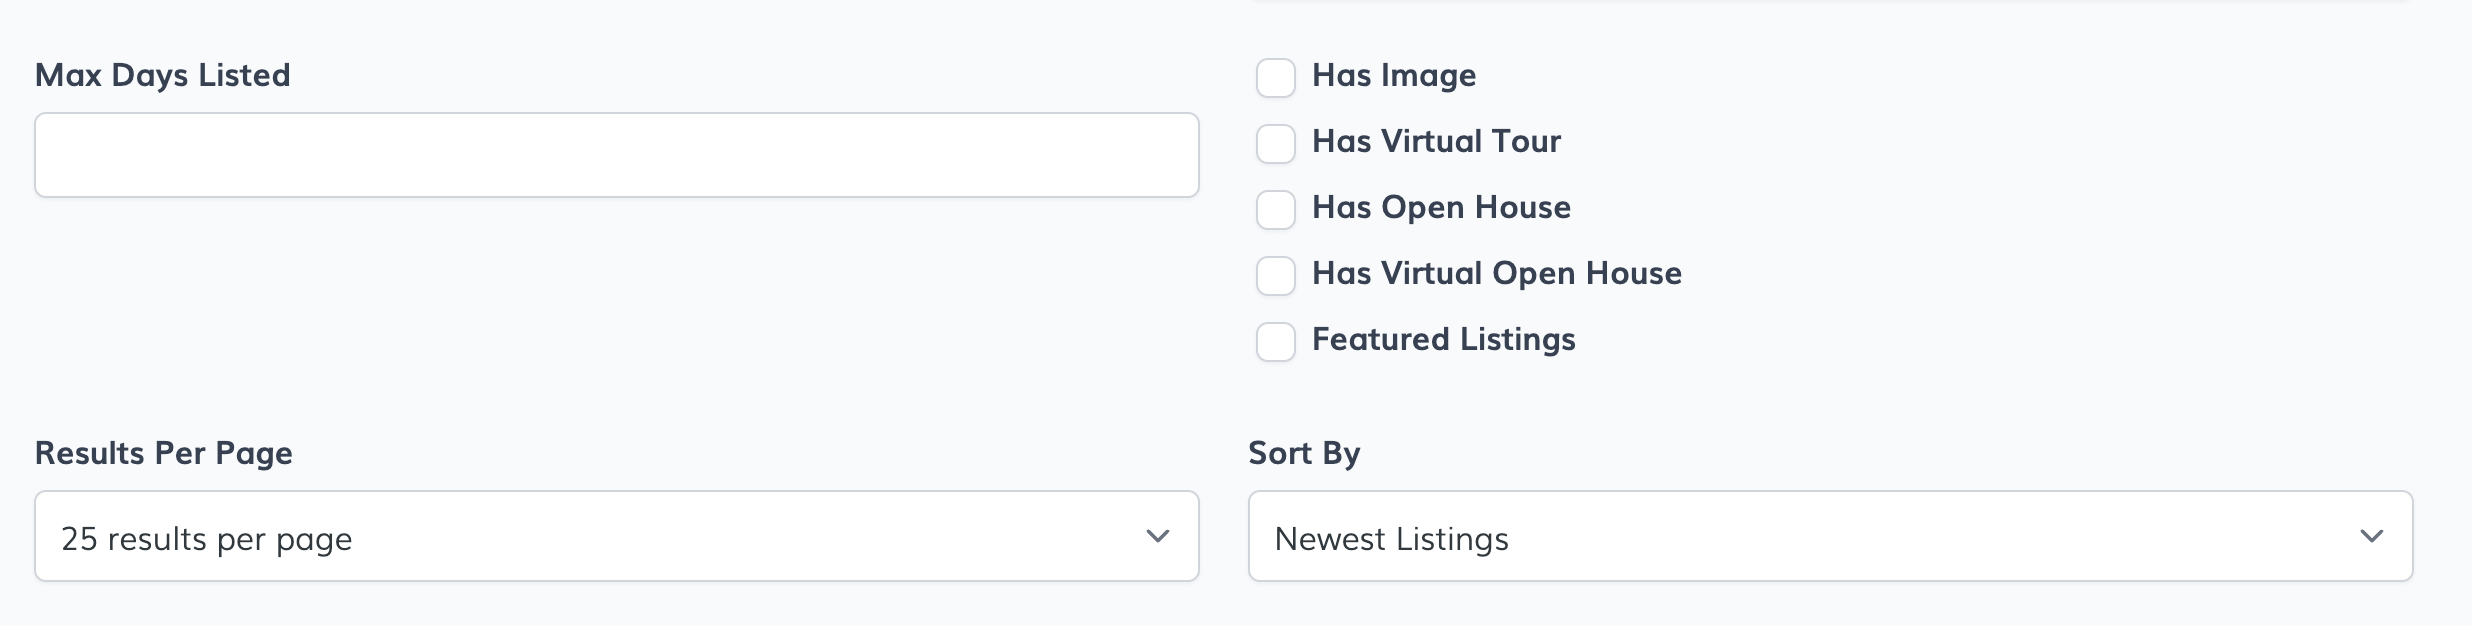Image resolution: width=2472 pixels, height=626 pixels.
Task: Open the Sort By dropdown
Action: [x=1830, y=536]
